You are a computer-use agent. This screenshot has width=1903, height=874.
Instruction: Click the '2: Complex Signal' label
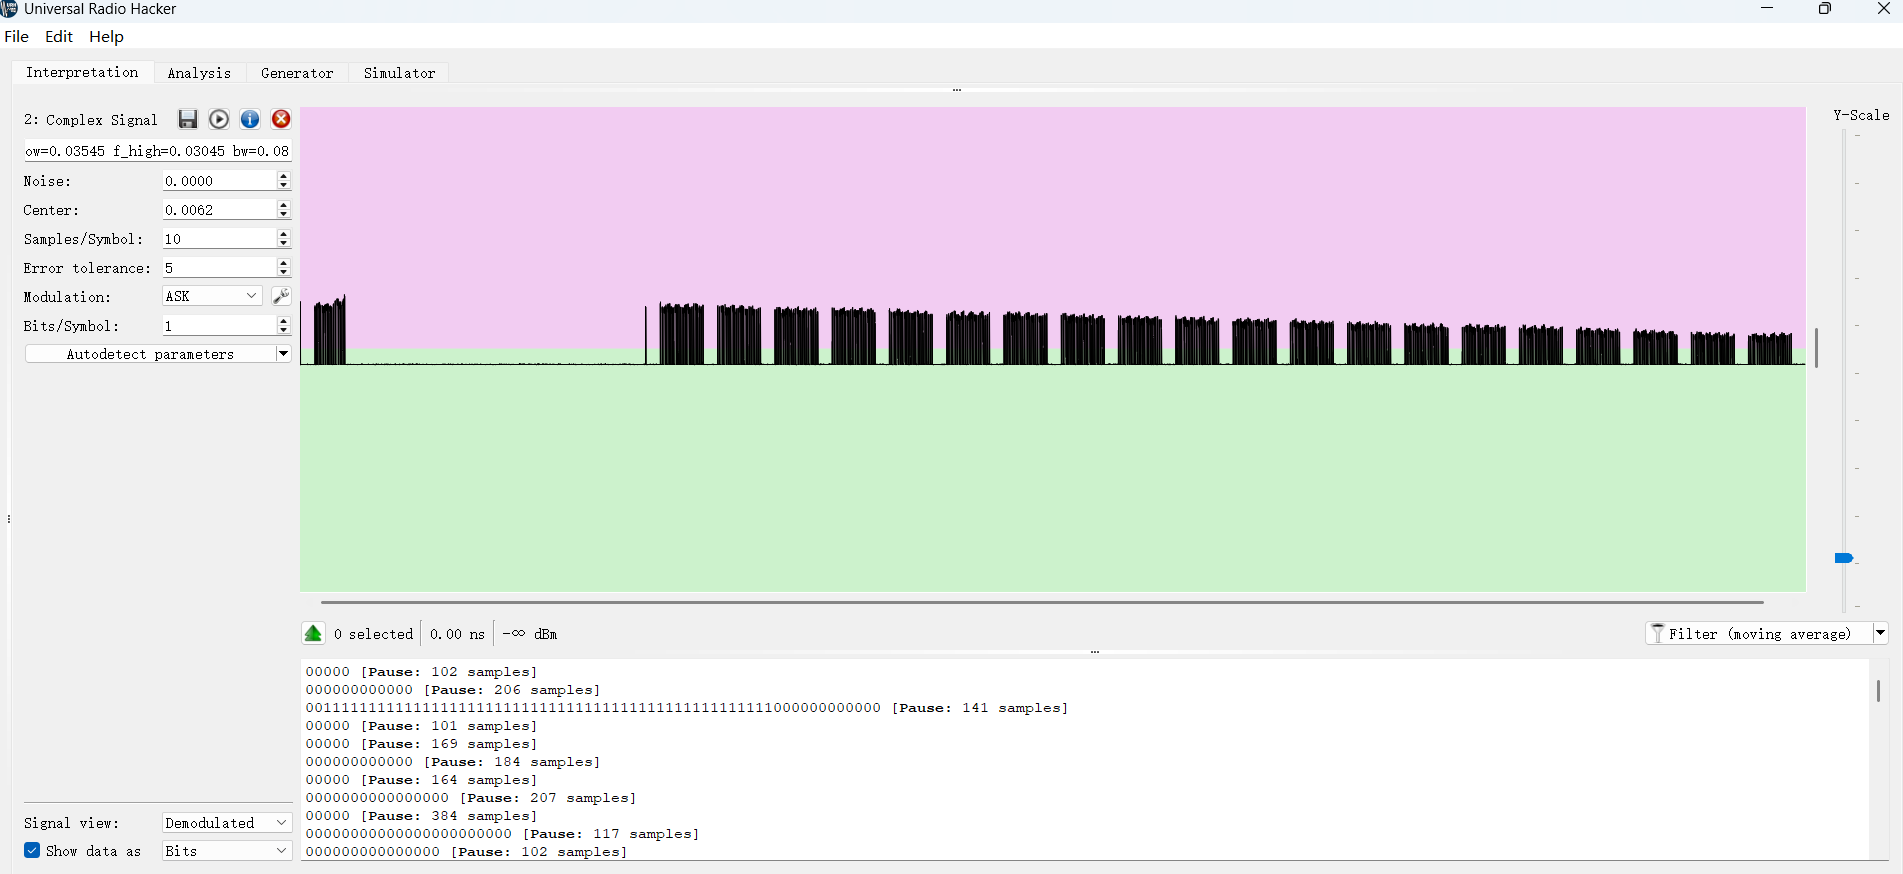[91, 120]
